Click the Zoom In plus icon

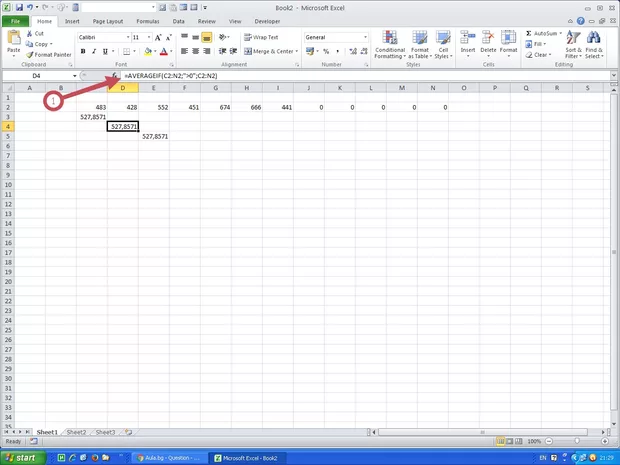tap(605, 441)
